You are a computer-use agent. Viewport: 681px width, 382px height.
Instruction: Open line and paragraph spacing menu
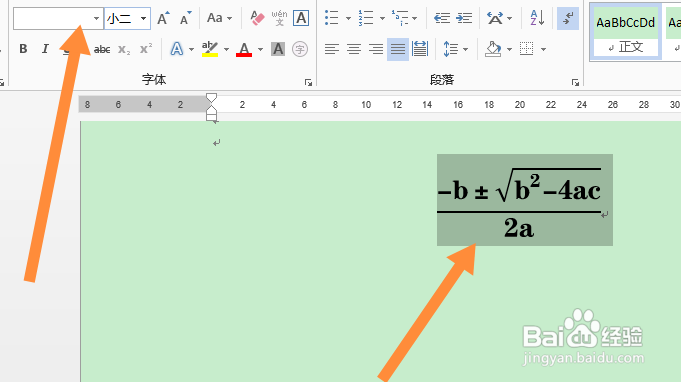456,49
